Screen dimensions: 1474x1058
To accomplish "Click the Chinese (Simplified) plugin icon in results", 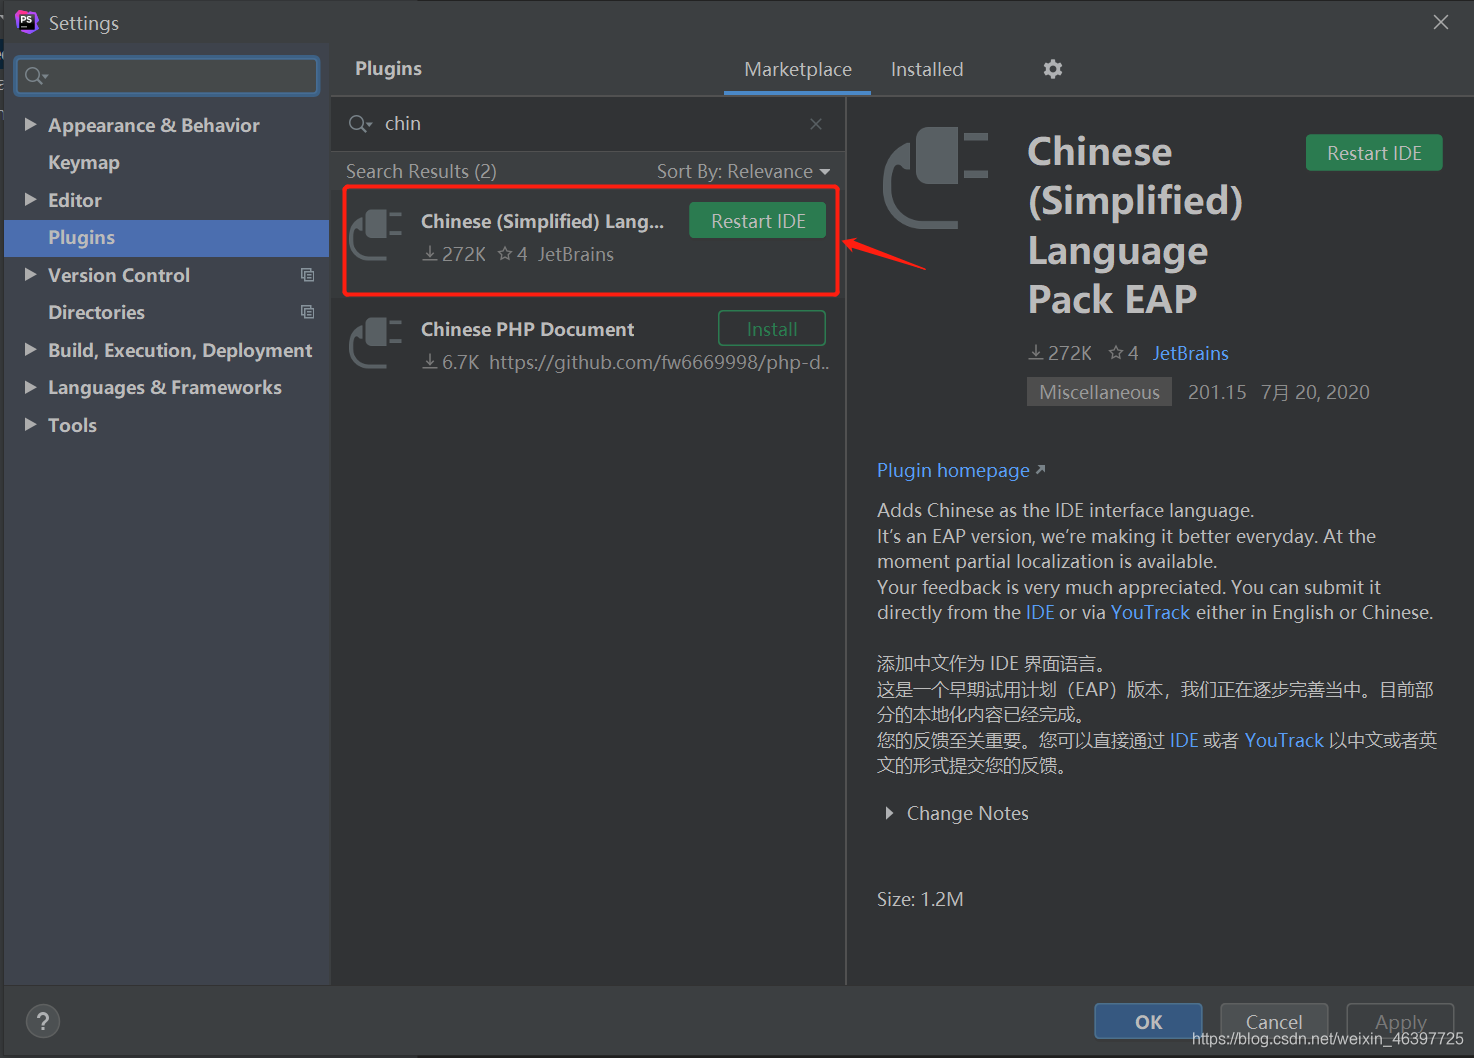I will coord(376,235).
